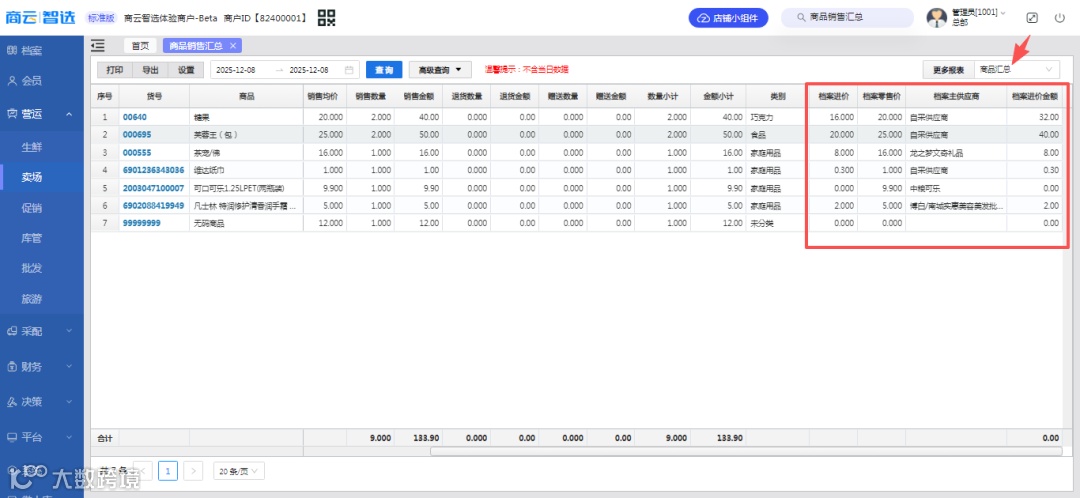Viewport: 1080px width, 498px height.
Task: Click the supplier cell 龙之梦文奇礼品
Action: click(x=955, y=153)
